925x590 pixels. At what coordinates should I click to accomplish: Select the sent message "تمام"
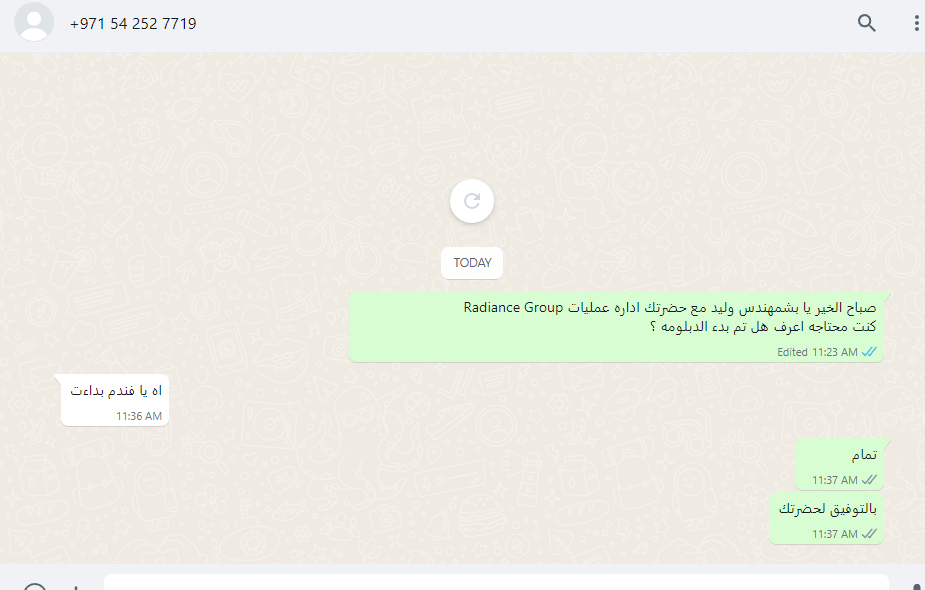pos(839,464)
